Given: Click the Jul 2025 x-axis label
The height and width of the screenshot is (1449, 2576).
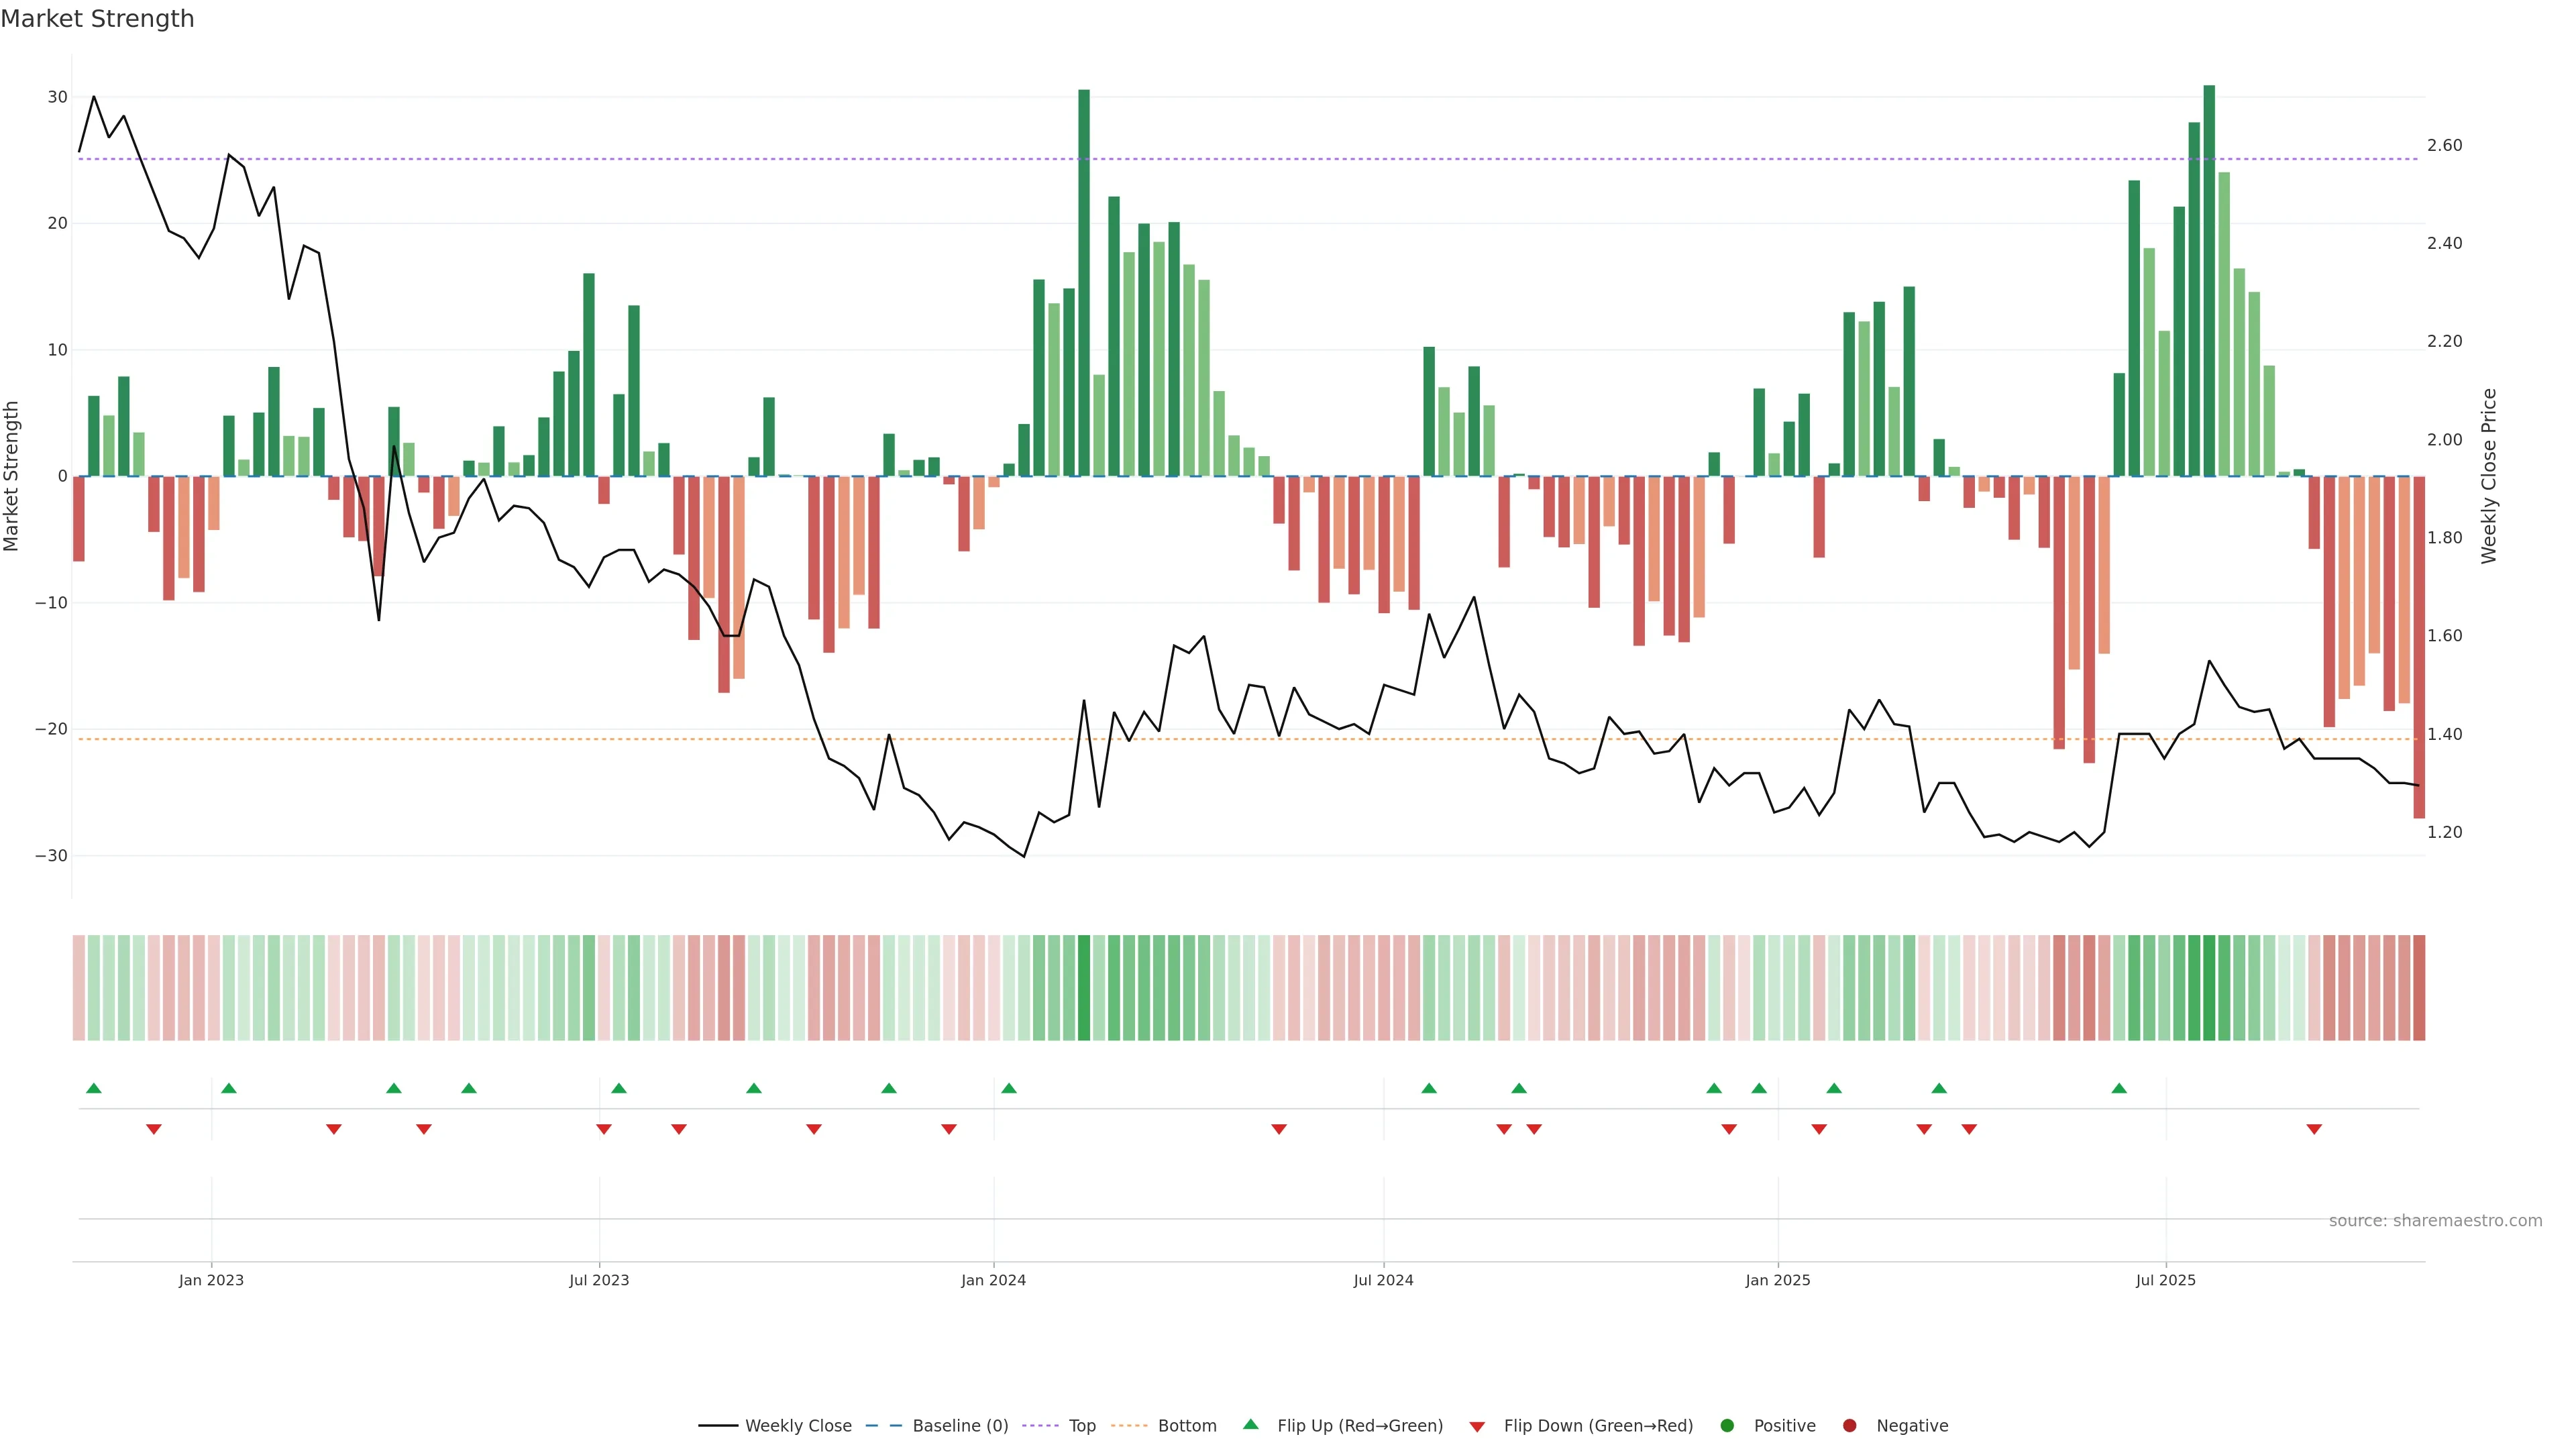Looking at the screenshot, I should (x=2165, y=1280).
